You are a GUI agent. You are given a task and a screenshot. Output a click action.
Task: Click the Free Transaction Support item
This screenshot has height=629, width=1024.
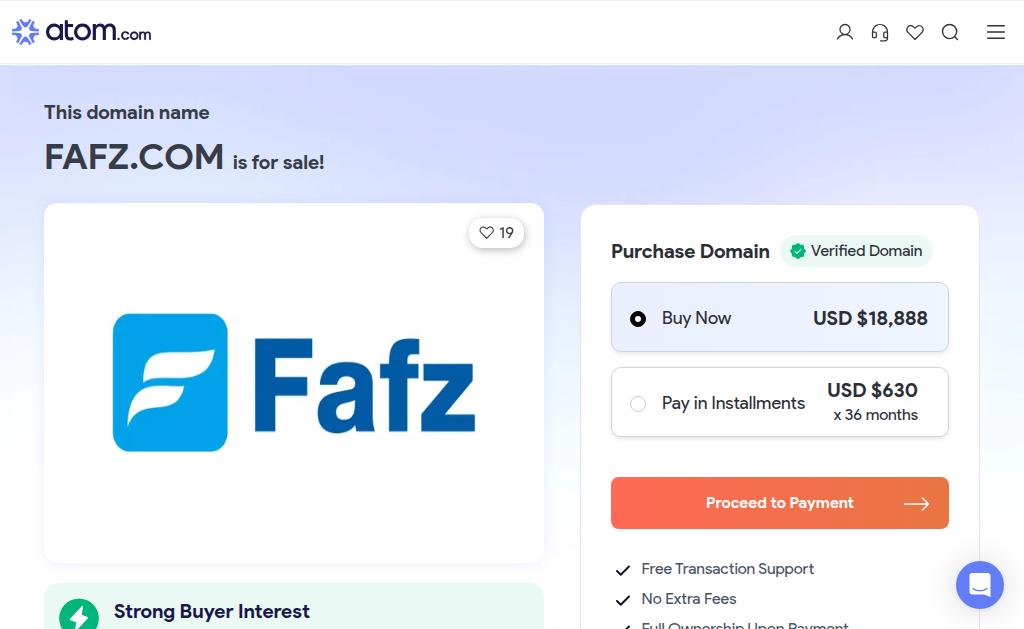click(727, 569)
